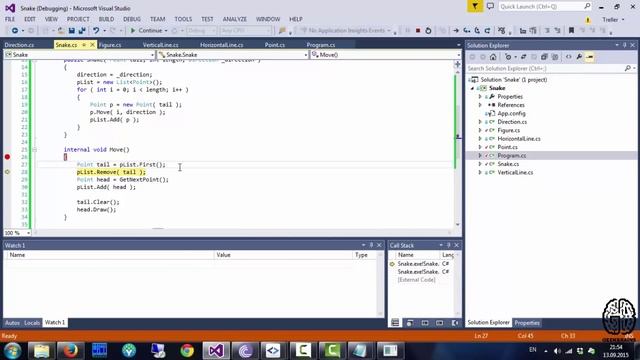Switch to the Point.cs editor tab
Screen dimensions: 640x360
click(x=275, y=45)
